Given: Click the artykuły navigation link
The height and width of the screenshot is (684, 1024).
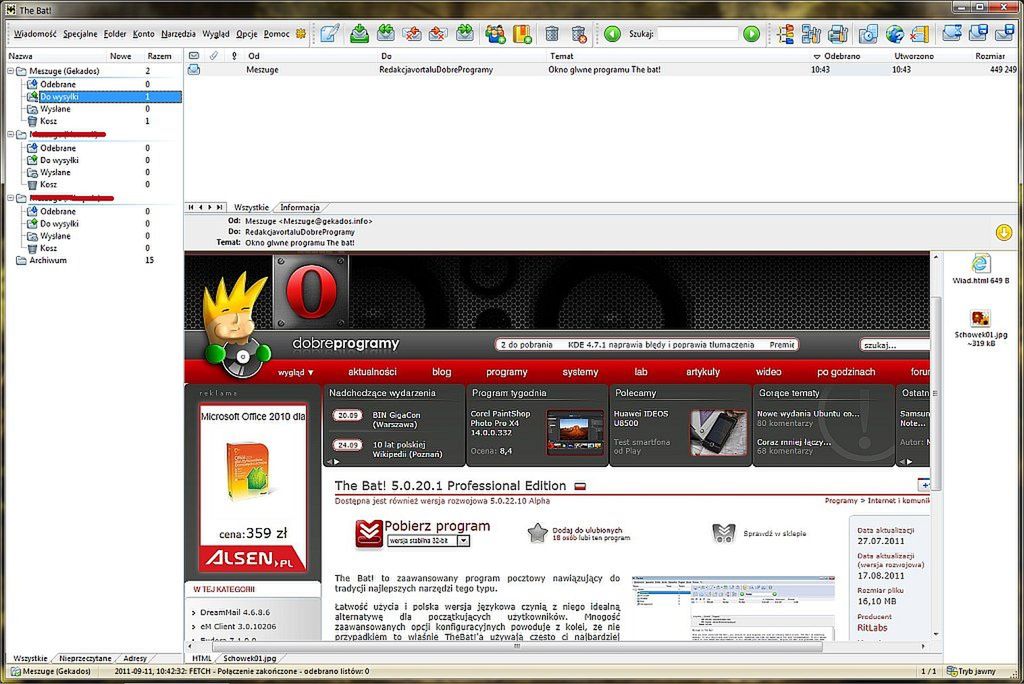Looking at the screenshot, I should coord(703,372).
